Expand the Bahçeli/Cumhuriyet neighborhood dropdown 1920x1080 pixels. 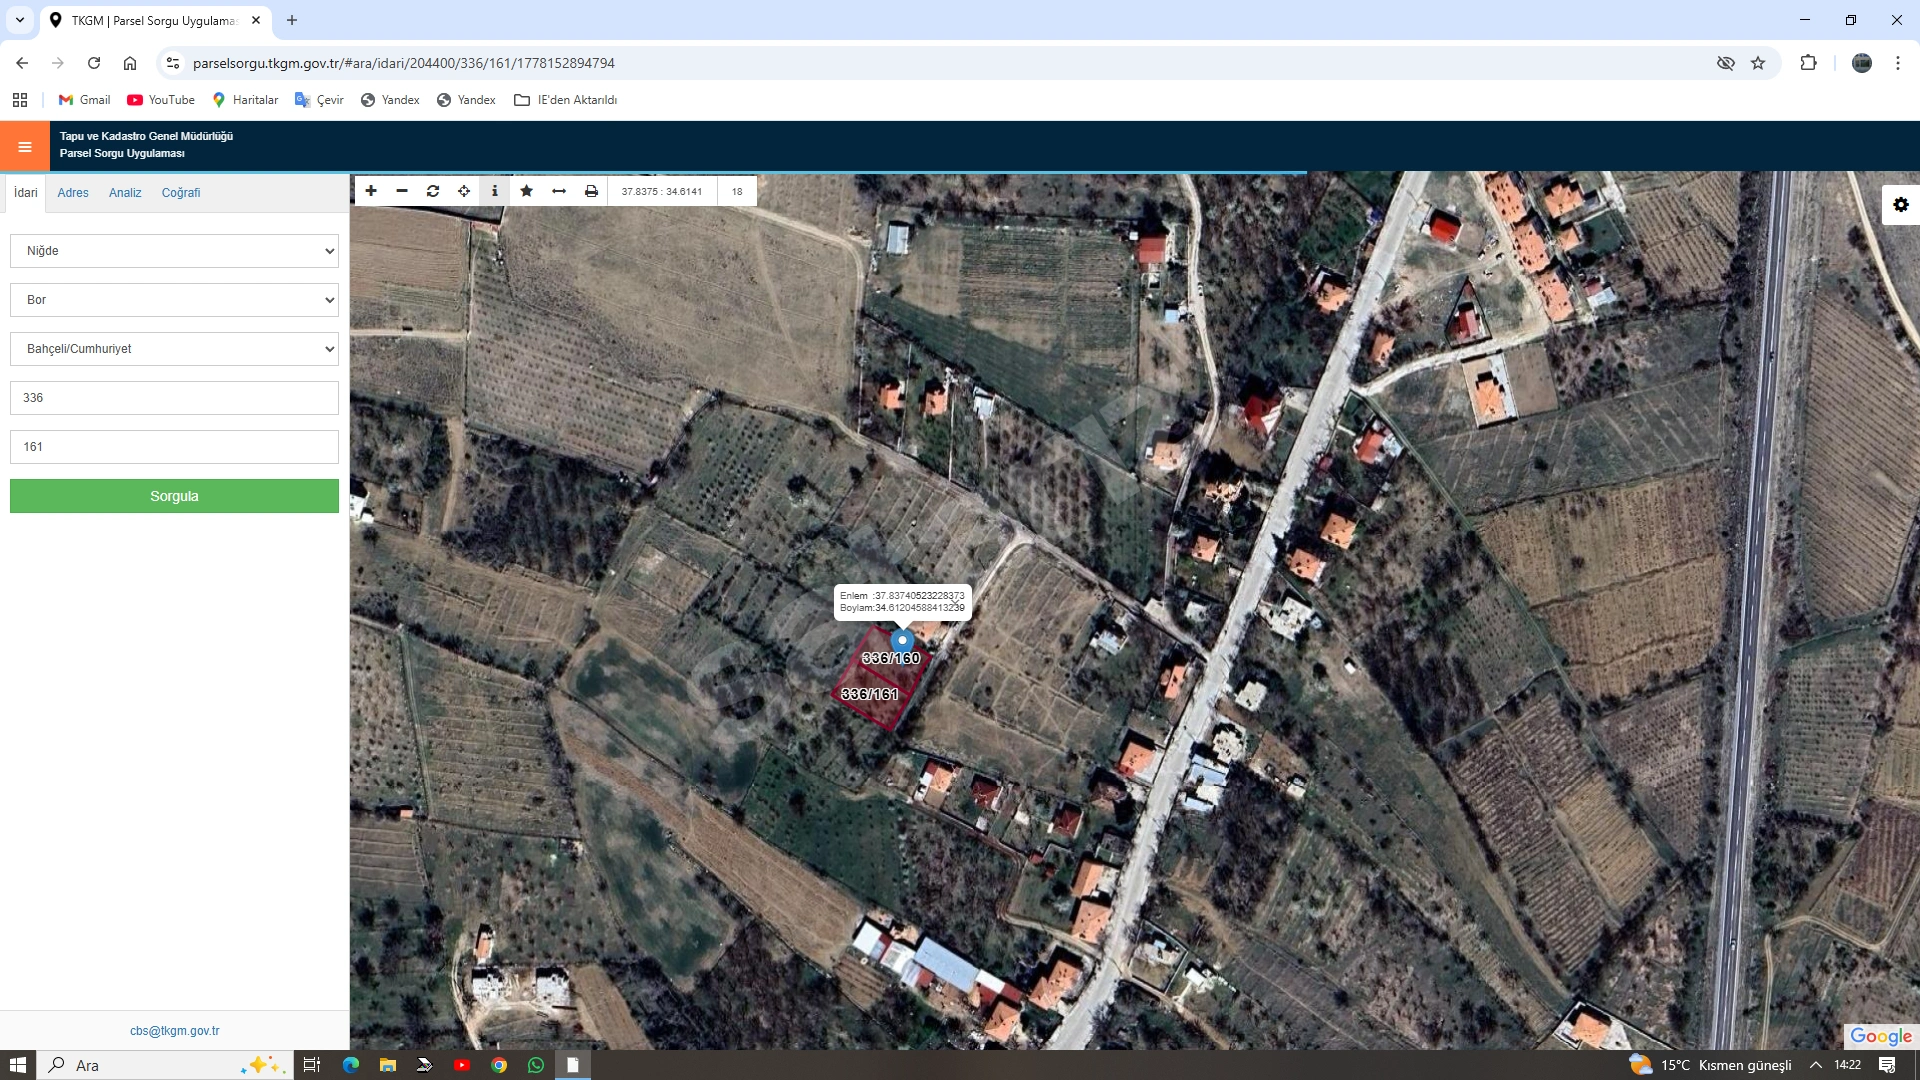tap(174, 349)
